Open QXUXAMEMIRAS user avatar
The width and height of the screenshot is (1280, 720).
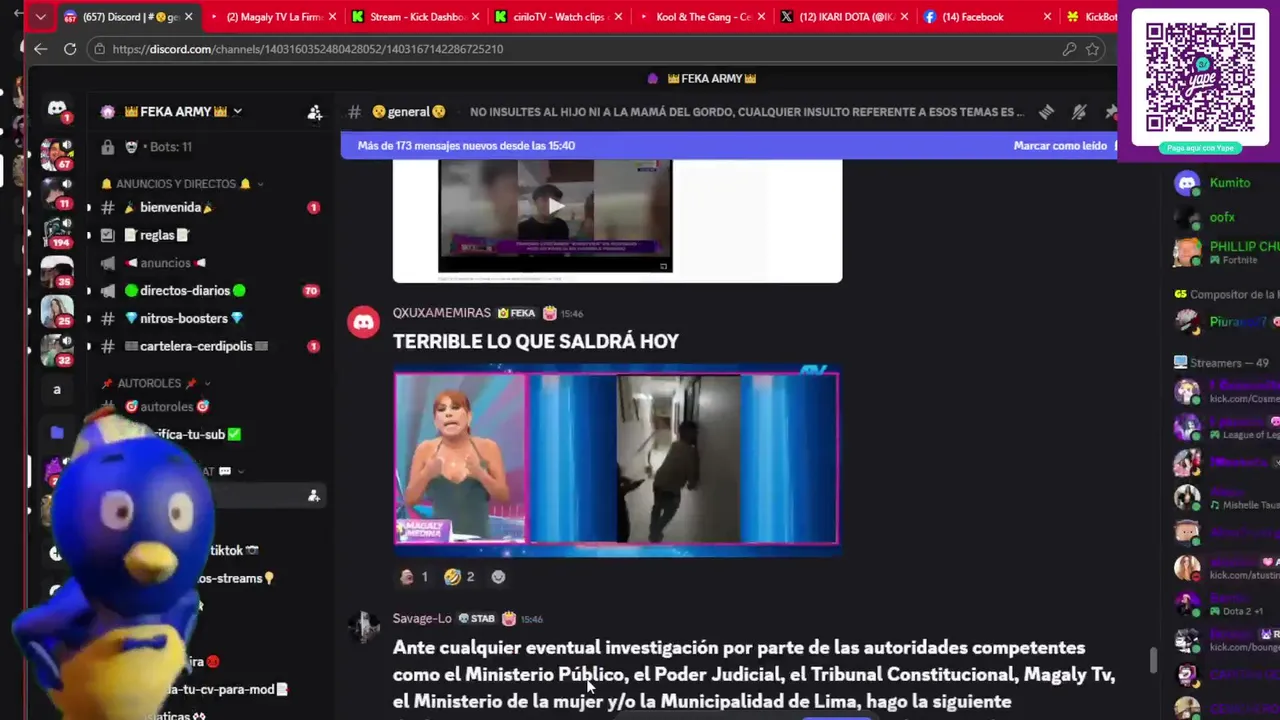click(x=363, y=322)
